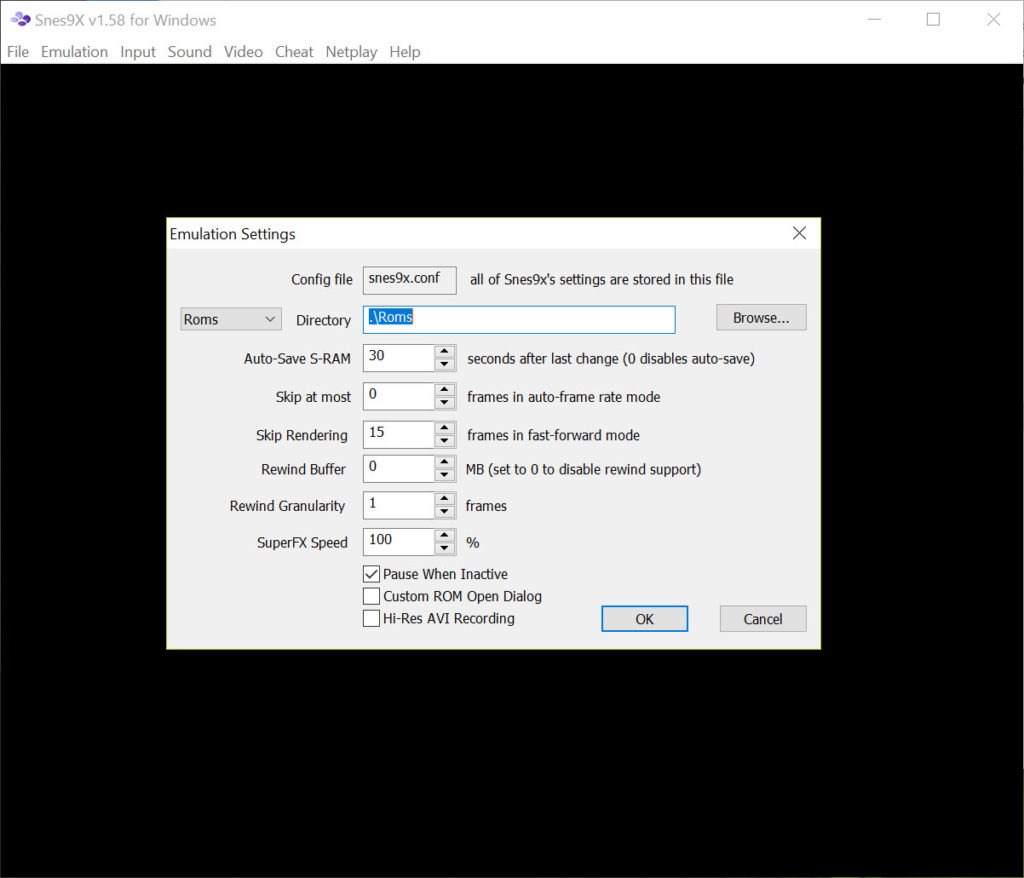
Task: Click the Directory path input field
Action: pos(519,319)
